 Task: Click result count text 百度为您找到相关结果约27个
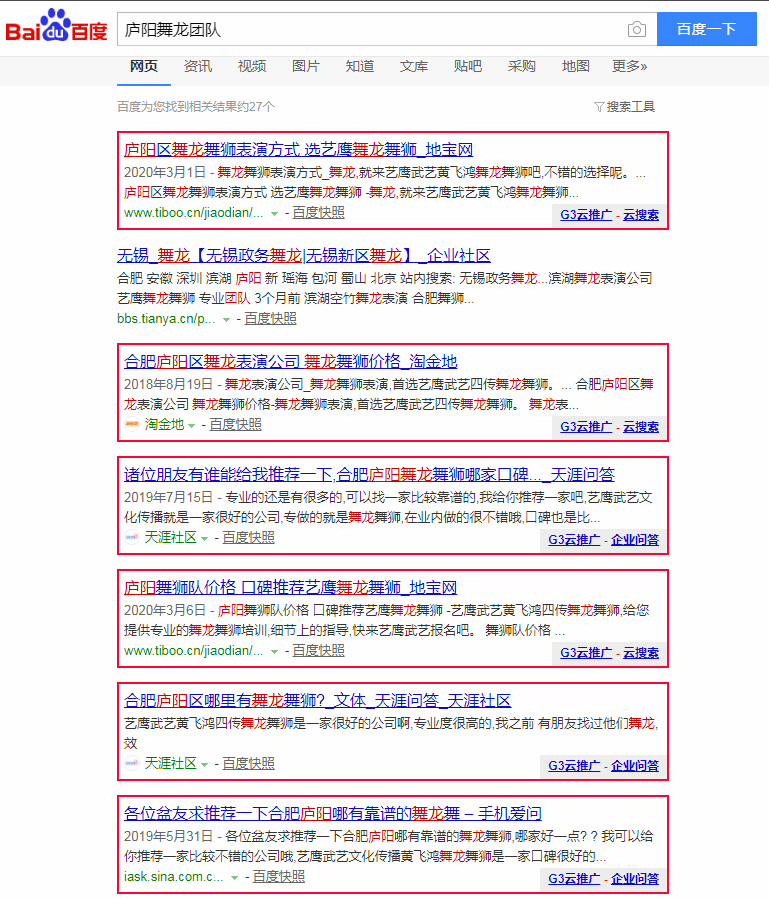[196, 107]
